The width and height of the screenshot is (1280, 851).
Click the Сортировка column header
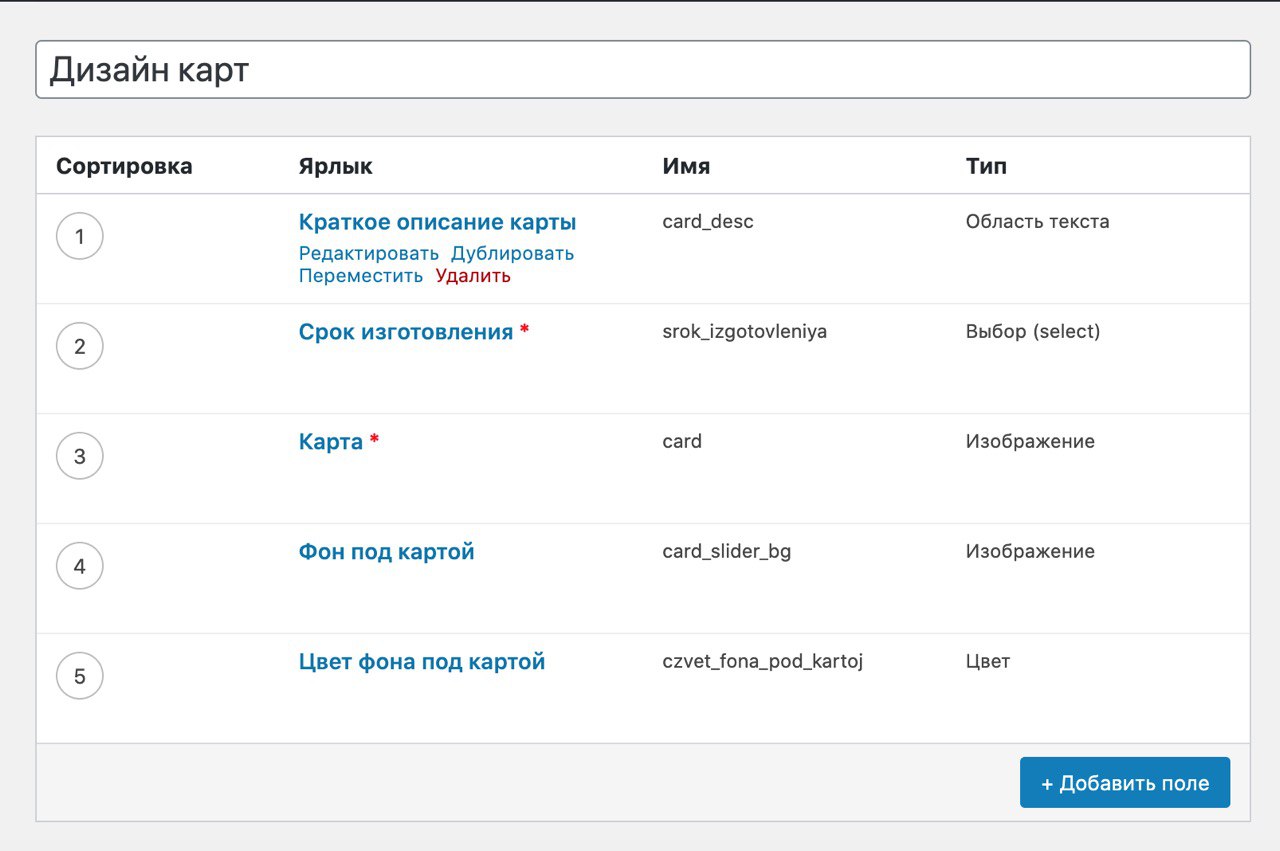click(124, 166)
